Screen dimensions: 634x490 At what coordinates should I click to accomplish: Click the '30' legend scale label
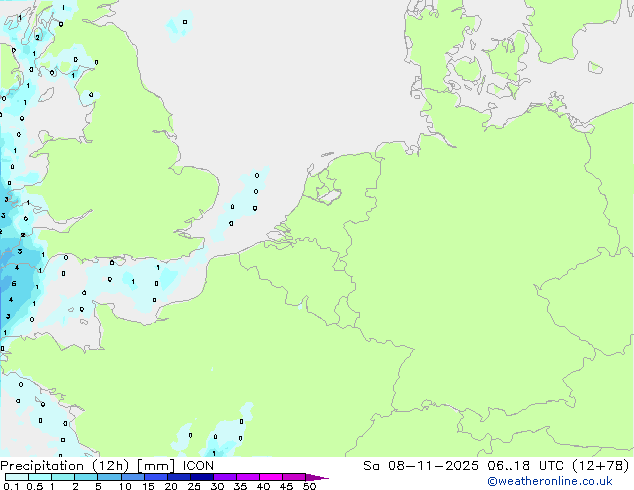click(217, 486)
